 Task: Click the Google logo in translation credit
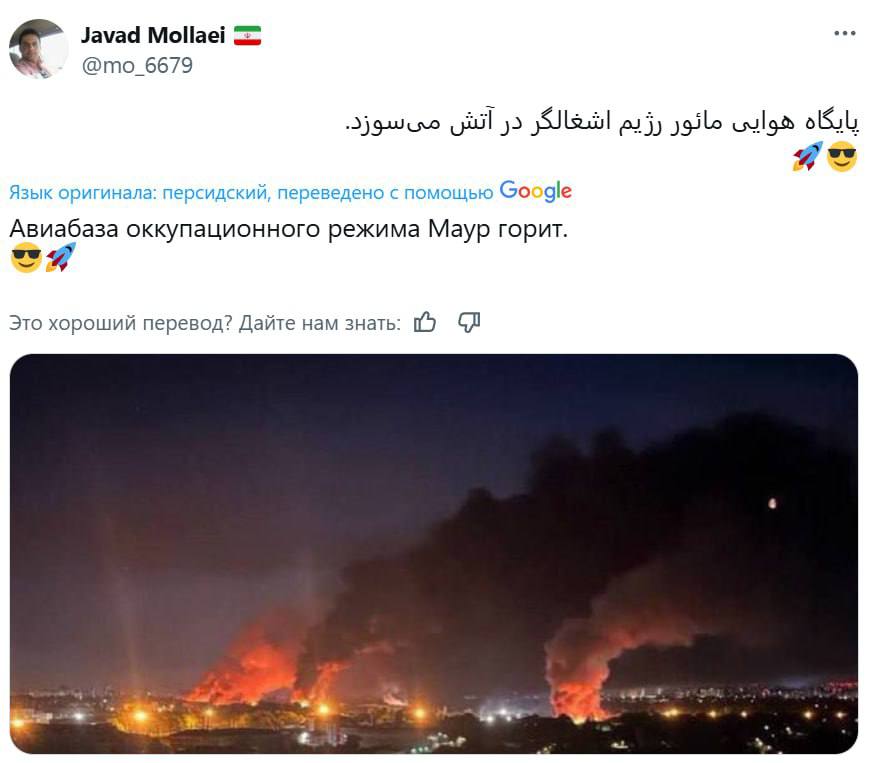[535, 191]
